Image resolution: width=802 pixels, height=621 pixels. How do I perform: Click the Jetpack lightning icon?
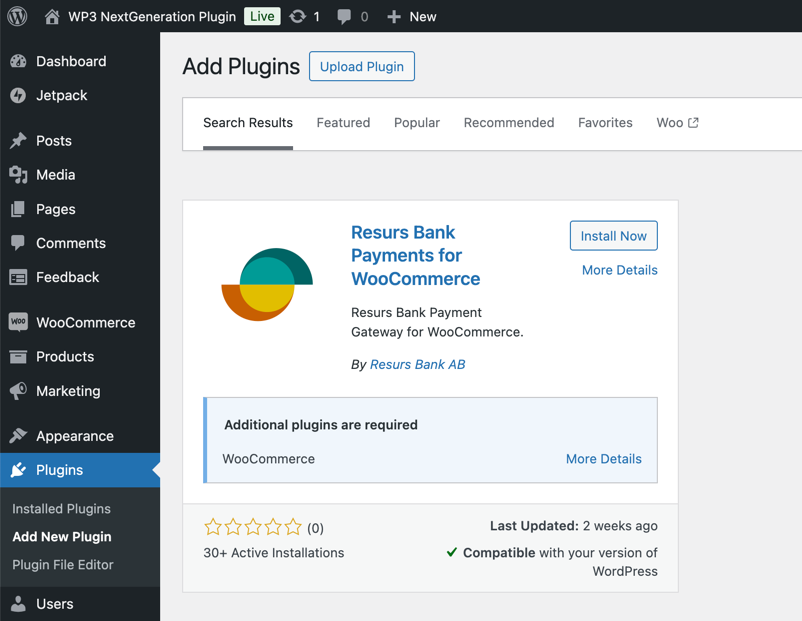[x=18, y=96]
